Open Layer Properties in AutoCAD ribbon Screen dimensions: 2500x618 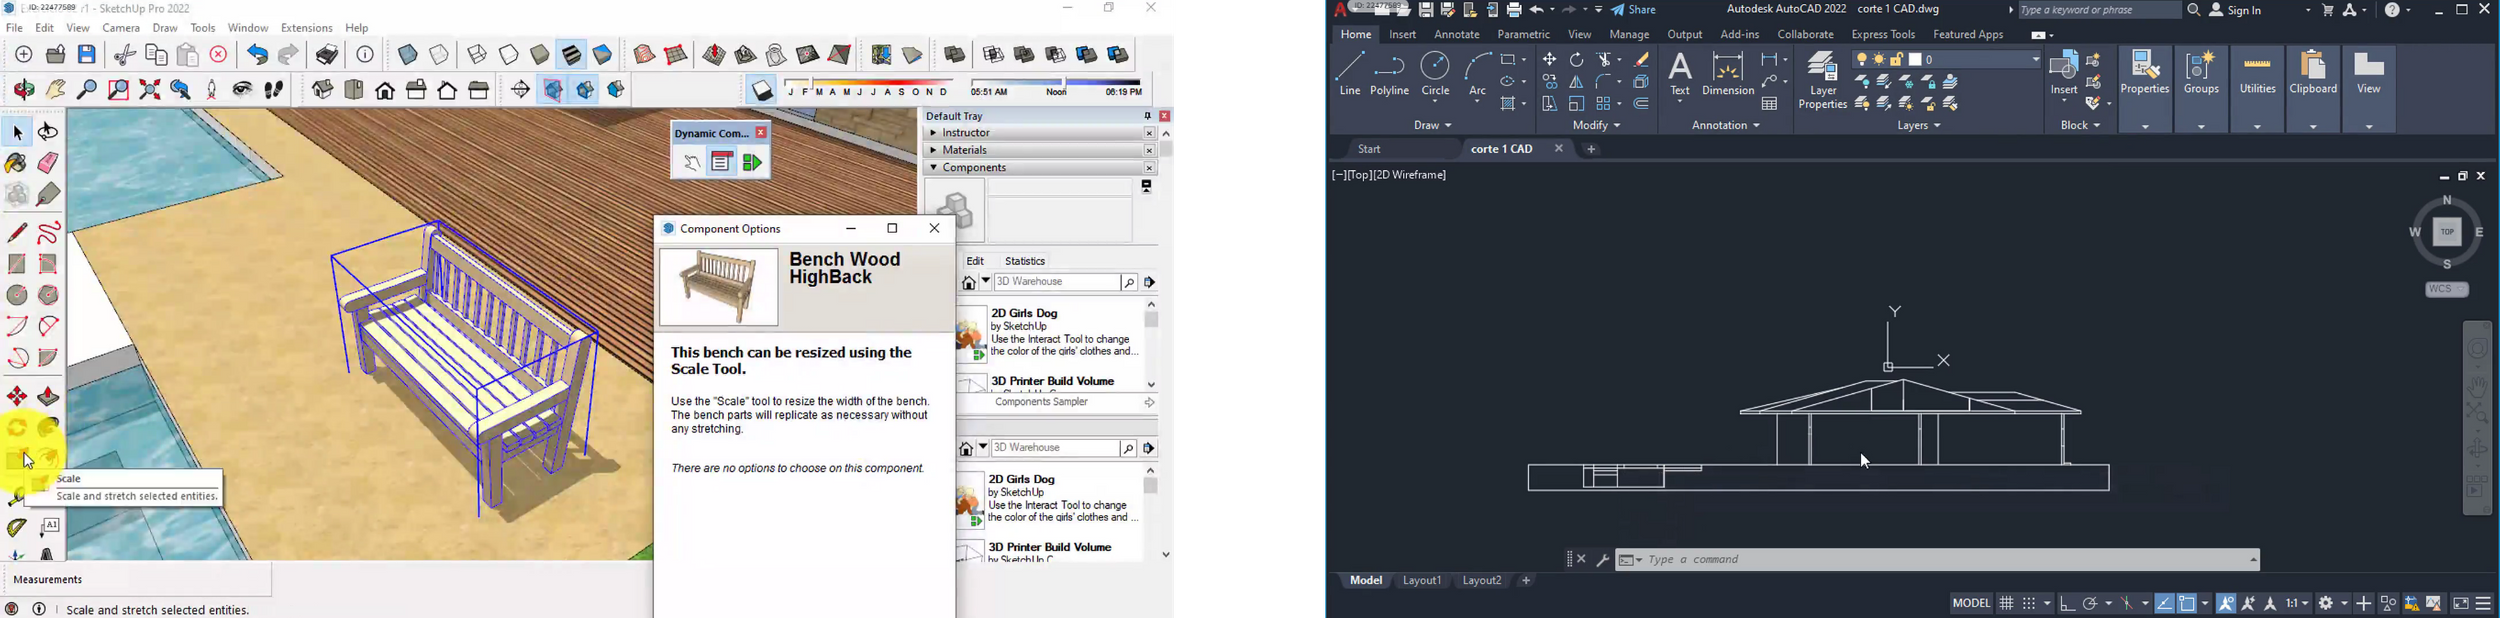click(x=1822, y=80)
